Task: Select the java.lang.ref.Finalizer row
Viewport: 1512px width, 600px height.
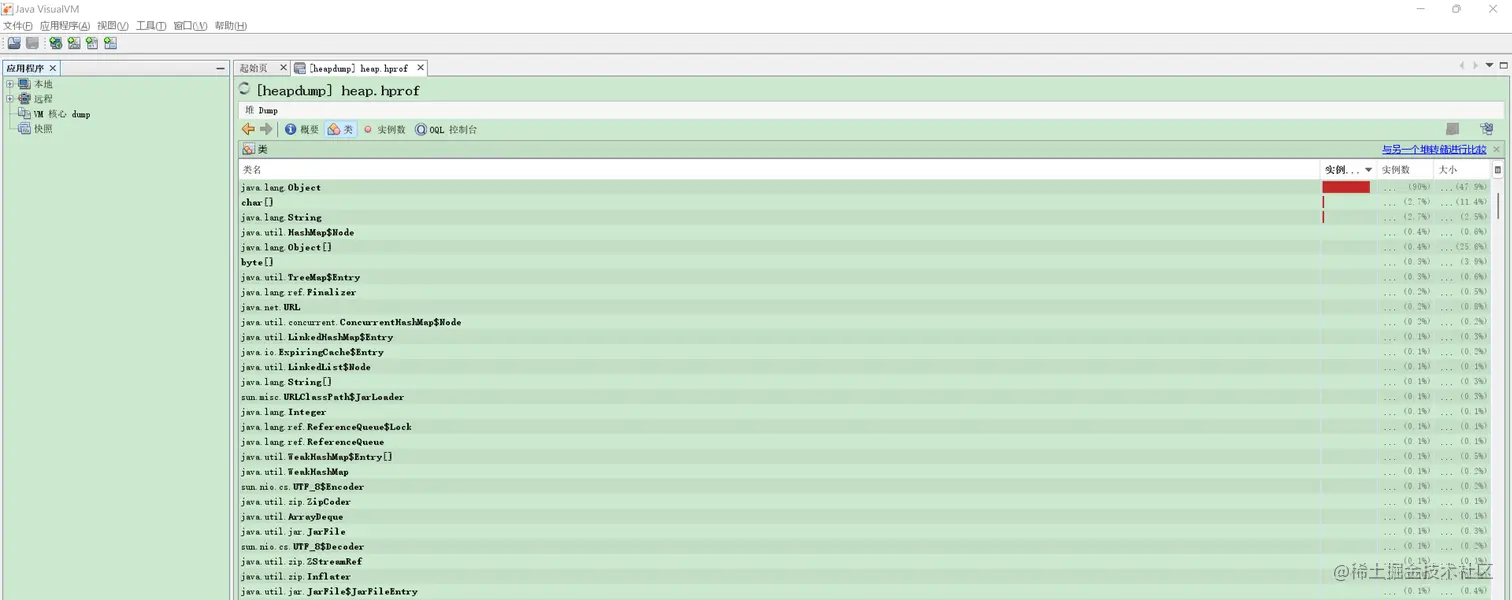Action: click(x=865, y=292)
